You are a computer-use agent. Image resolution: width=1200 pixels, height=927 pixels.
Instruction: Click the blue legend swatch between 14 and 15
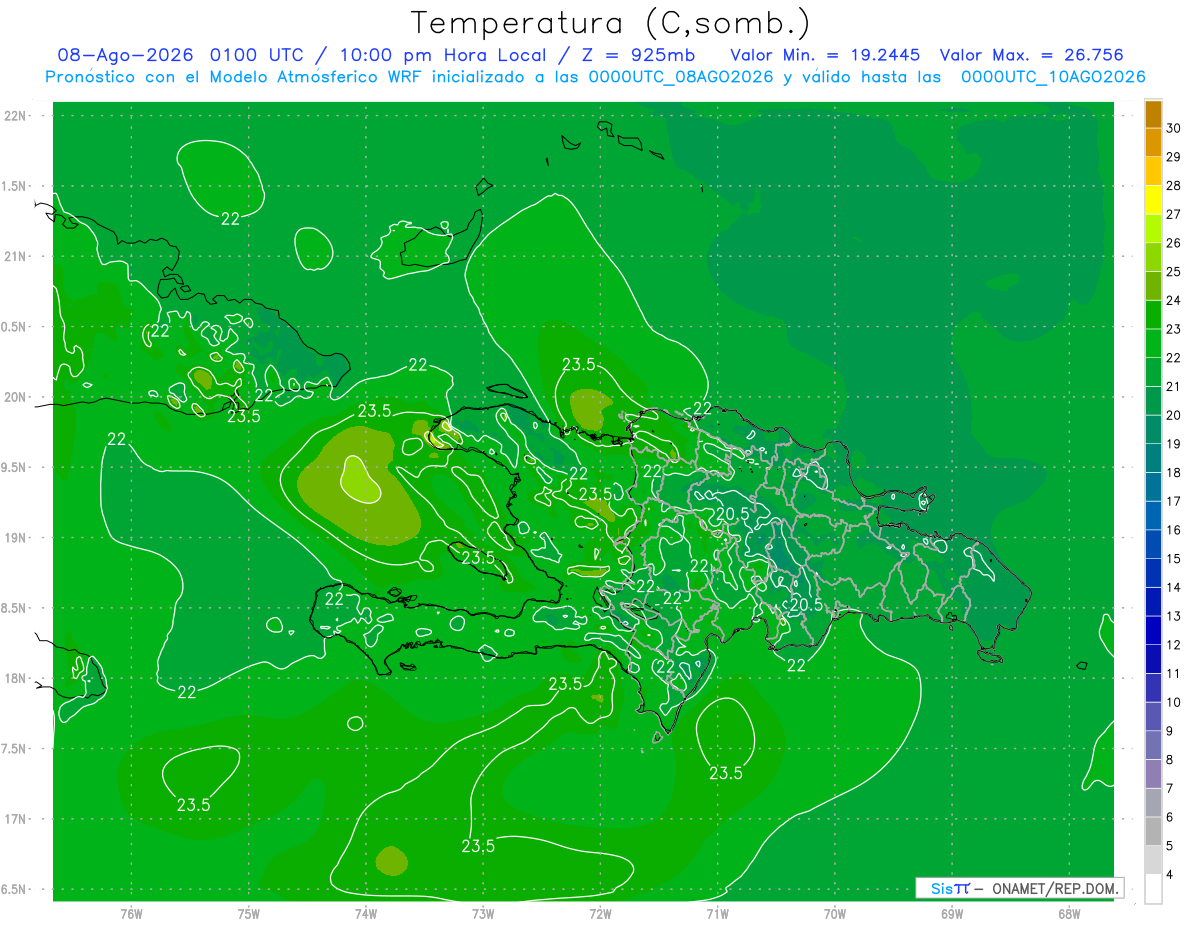pyautogui.click(x=1153, y=573)
